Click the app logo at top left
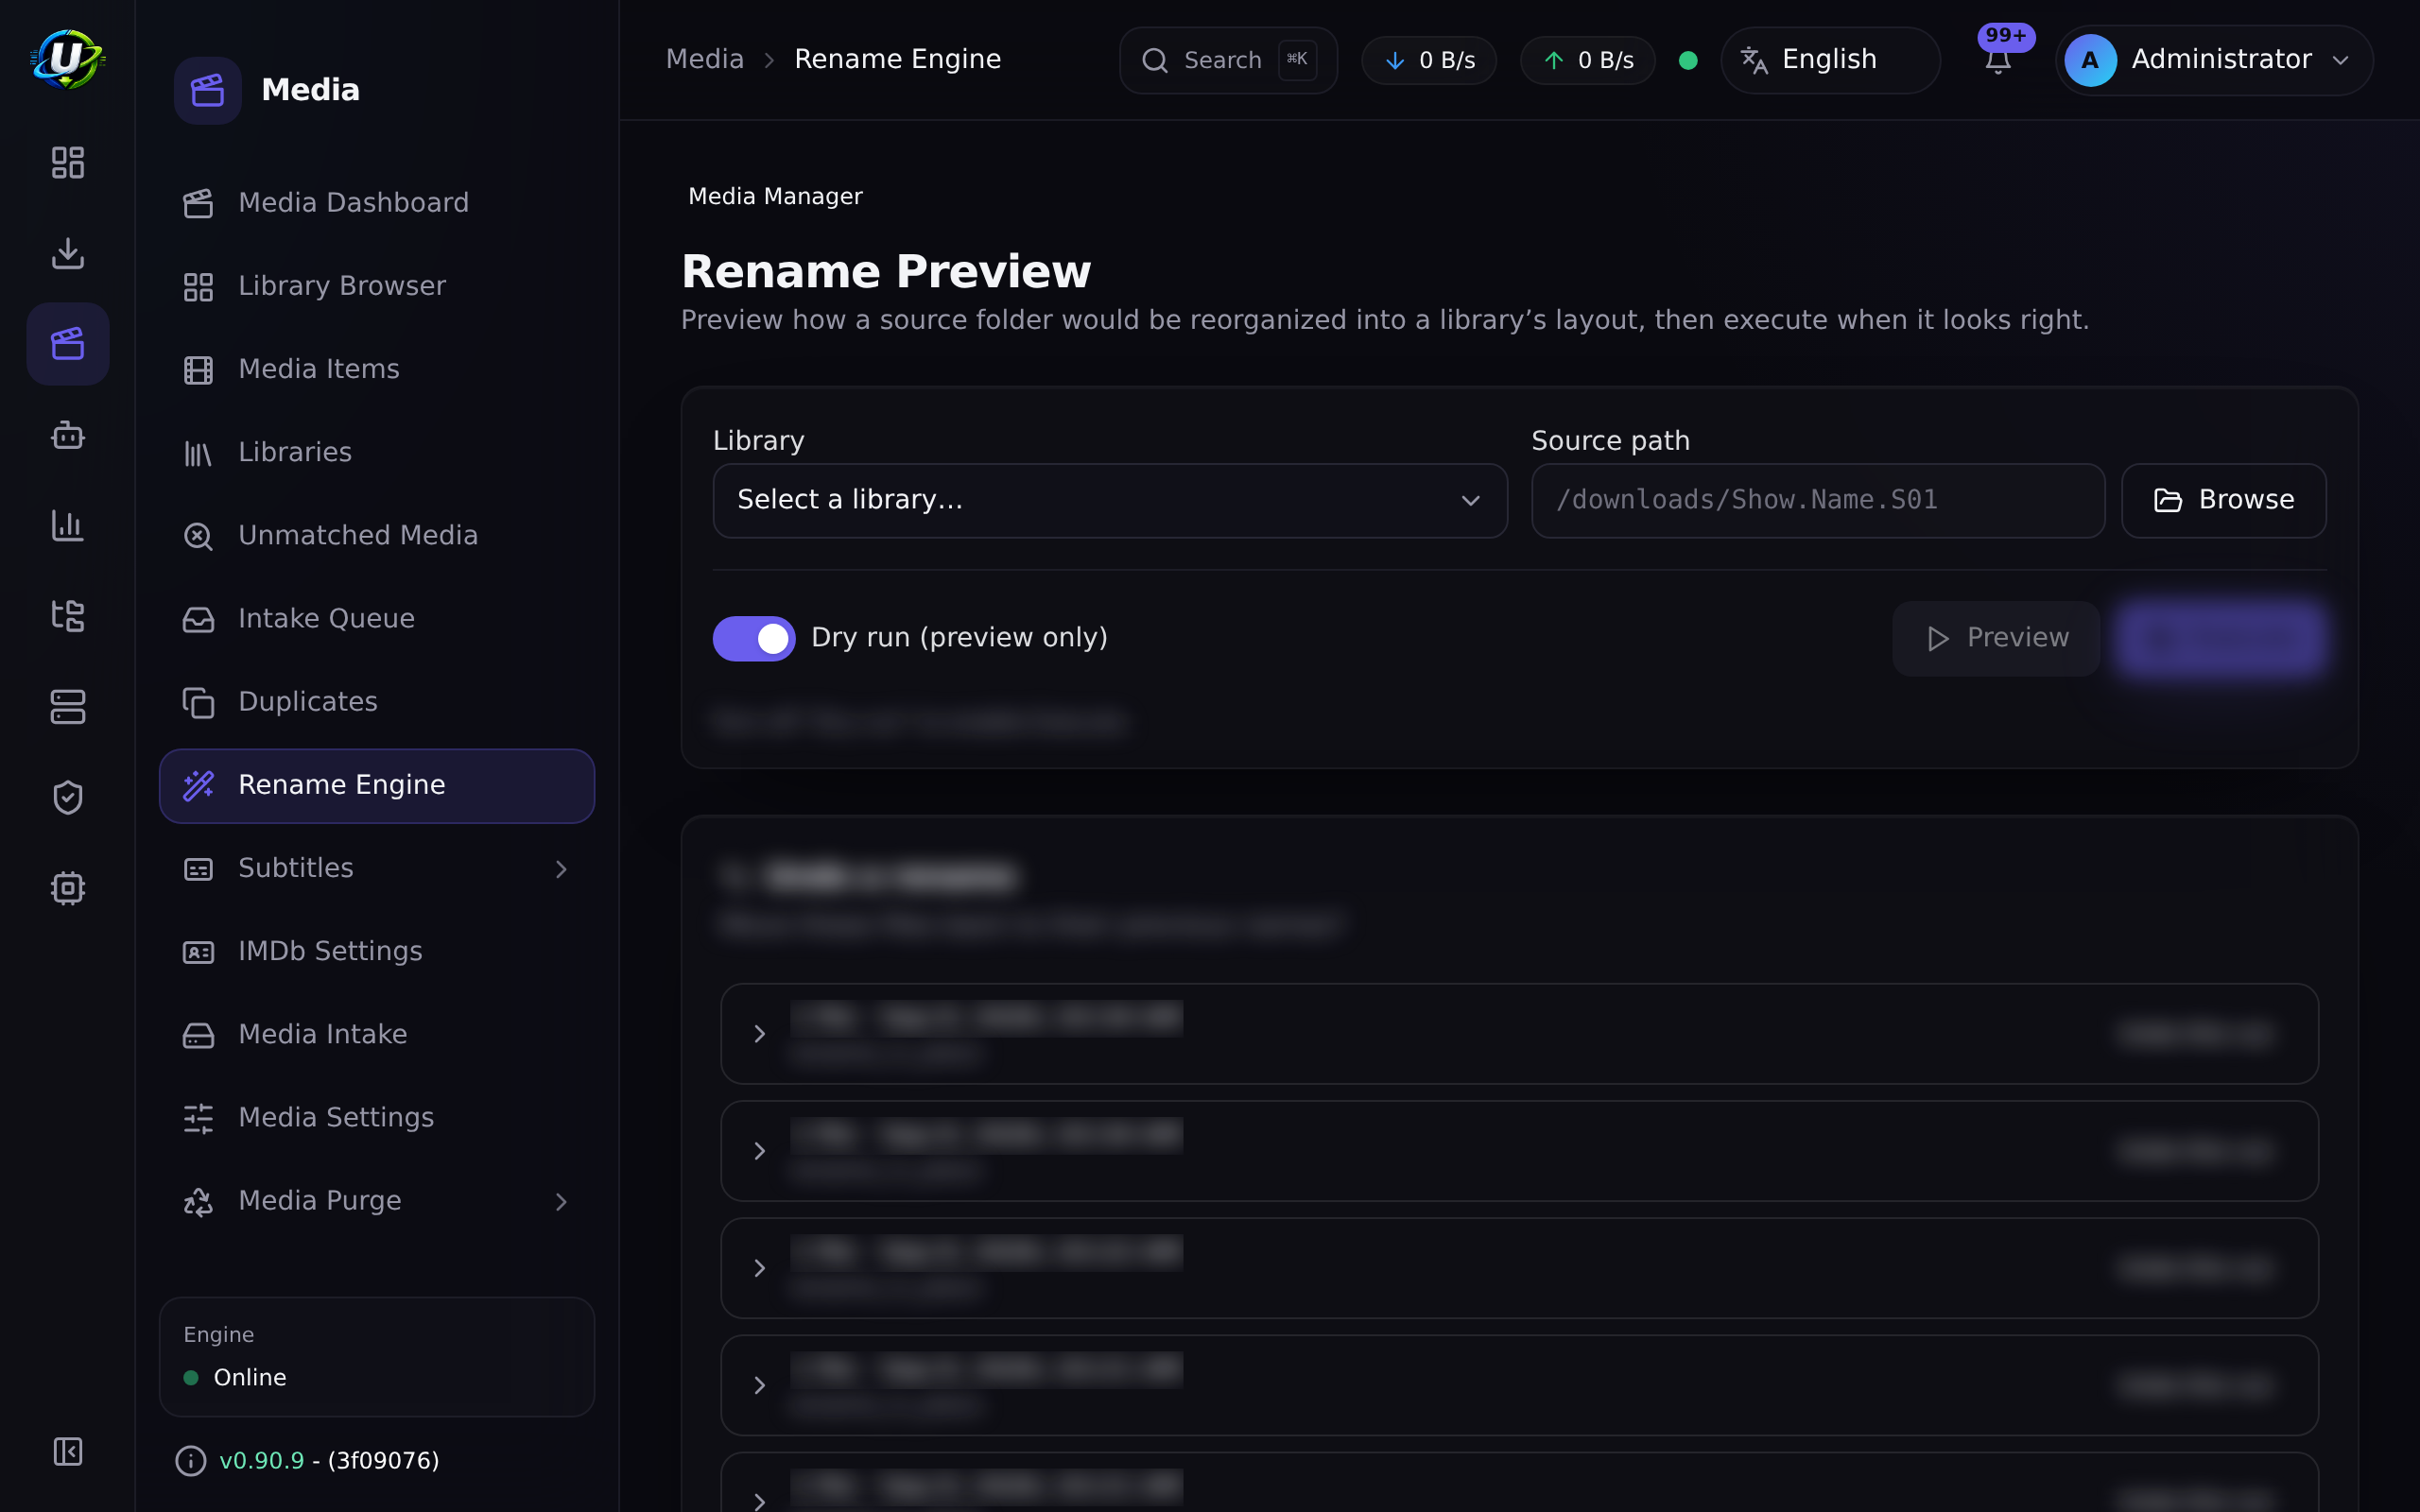The image size is (2420, 1512). coord(67,59)
